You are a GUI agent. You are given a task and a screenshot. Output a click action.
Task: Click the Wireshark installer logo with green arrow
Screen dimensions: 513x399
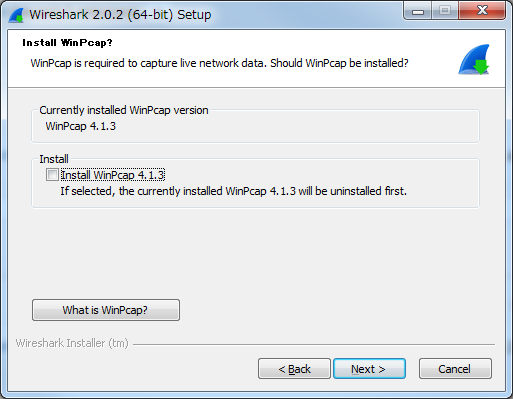(474, 59)
